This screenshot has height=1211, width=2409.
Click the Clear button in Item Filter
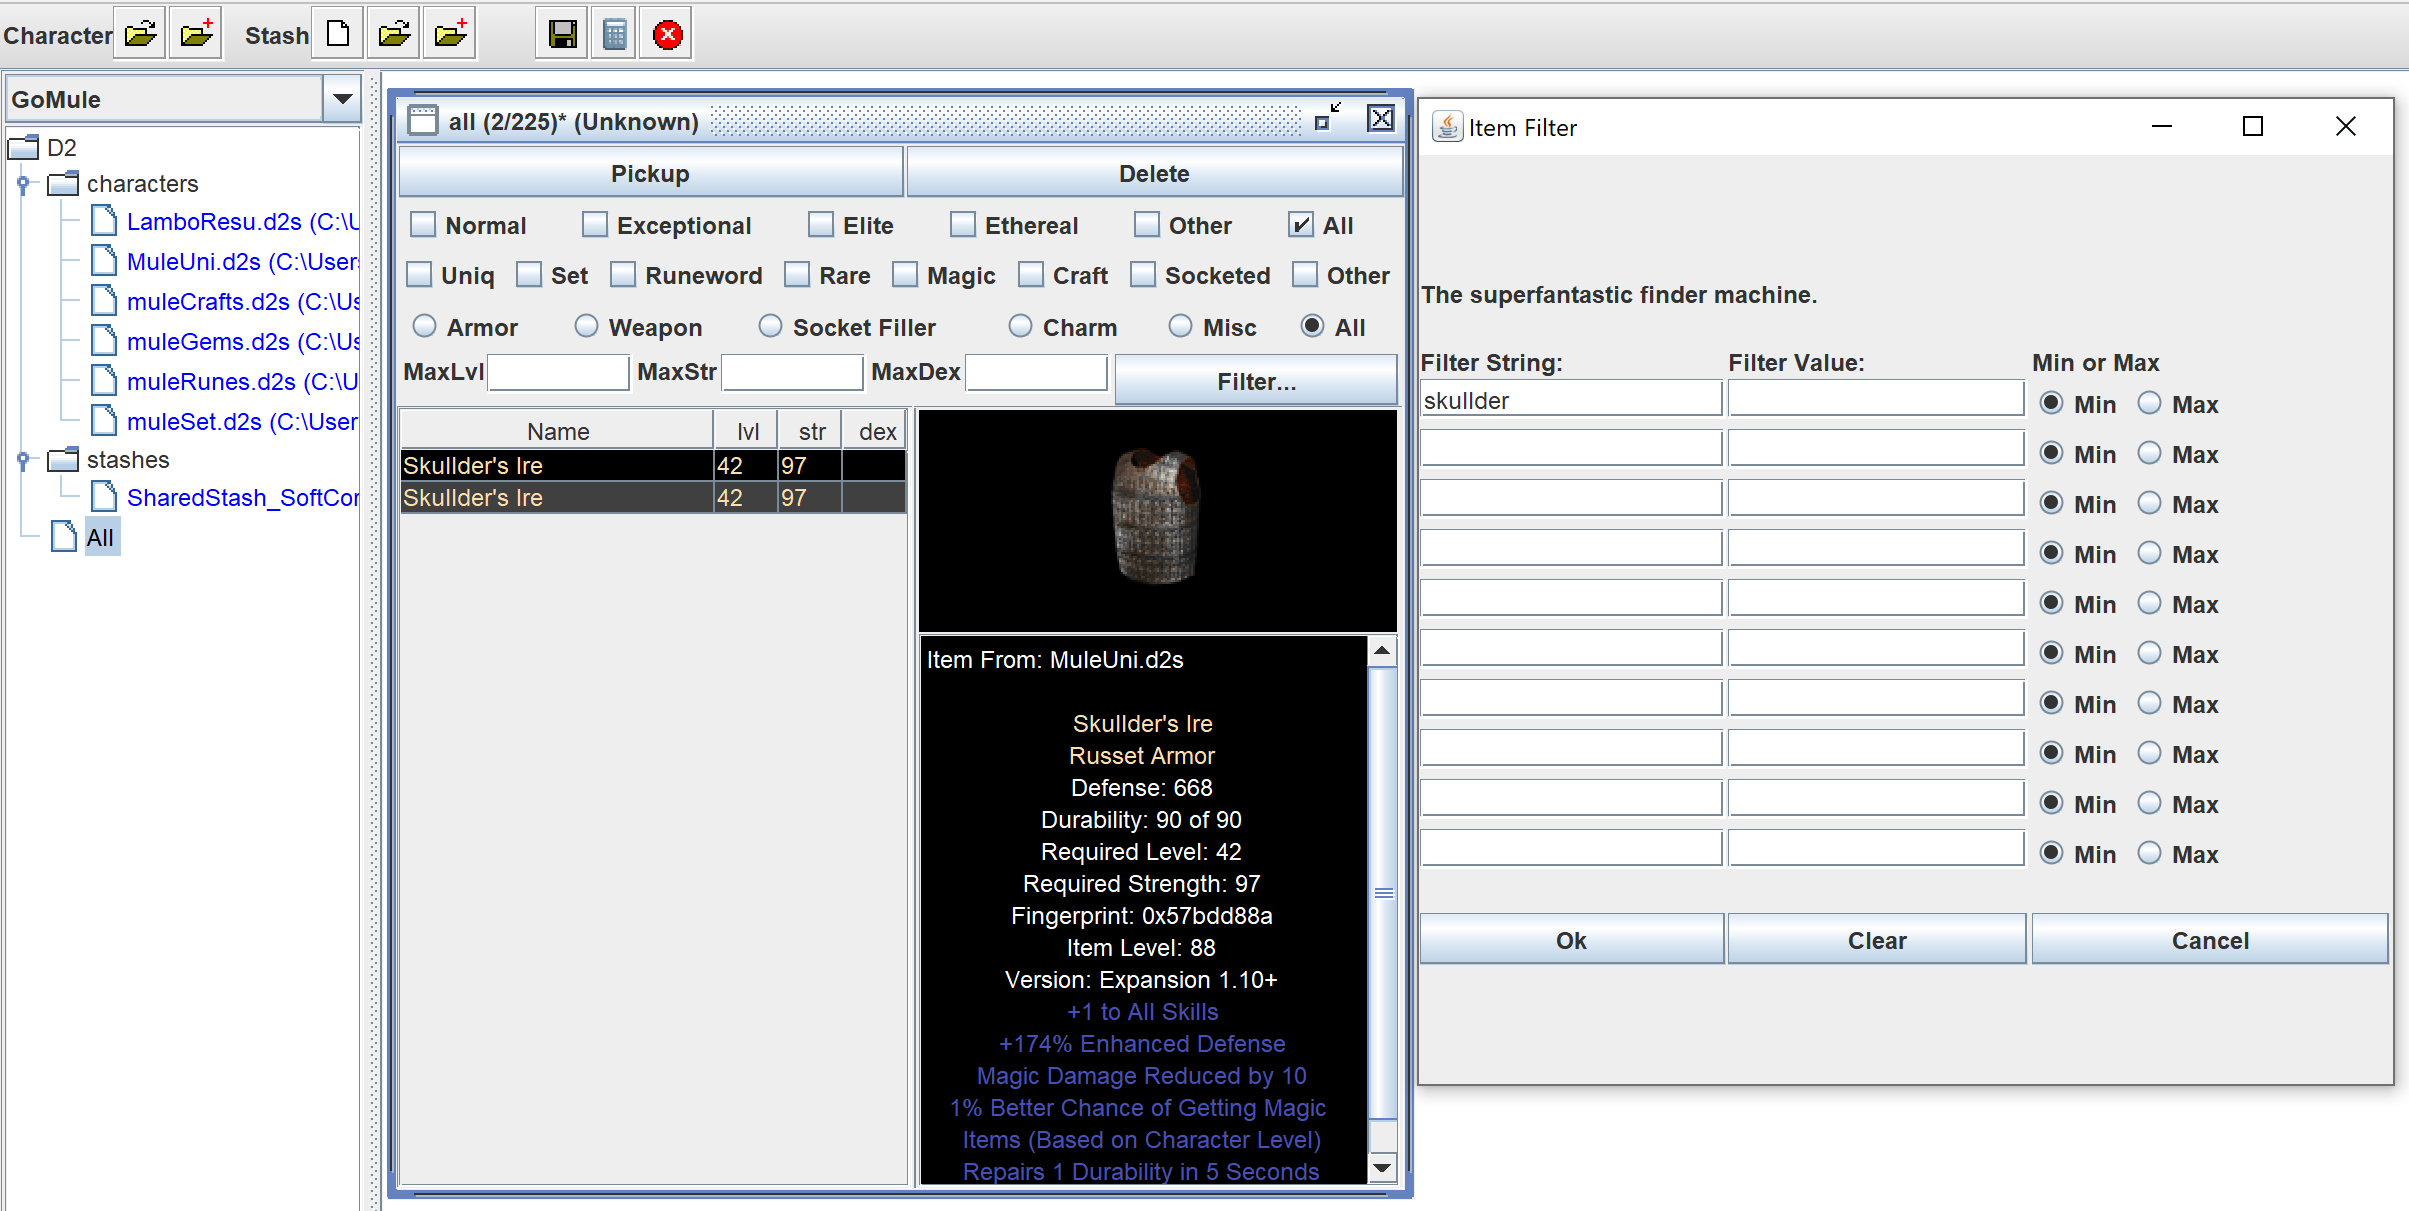click(1876, 940)
